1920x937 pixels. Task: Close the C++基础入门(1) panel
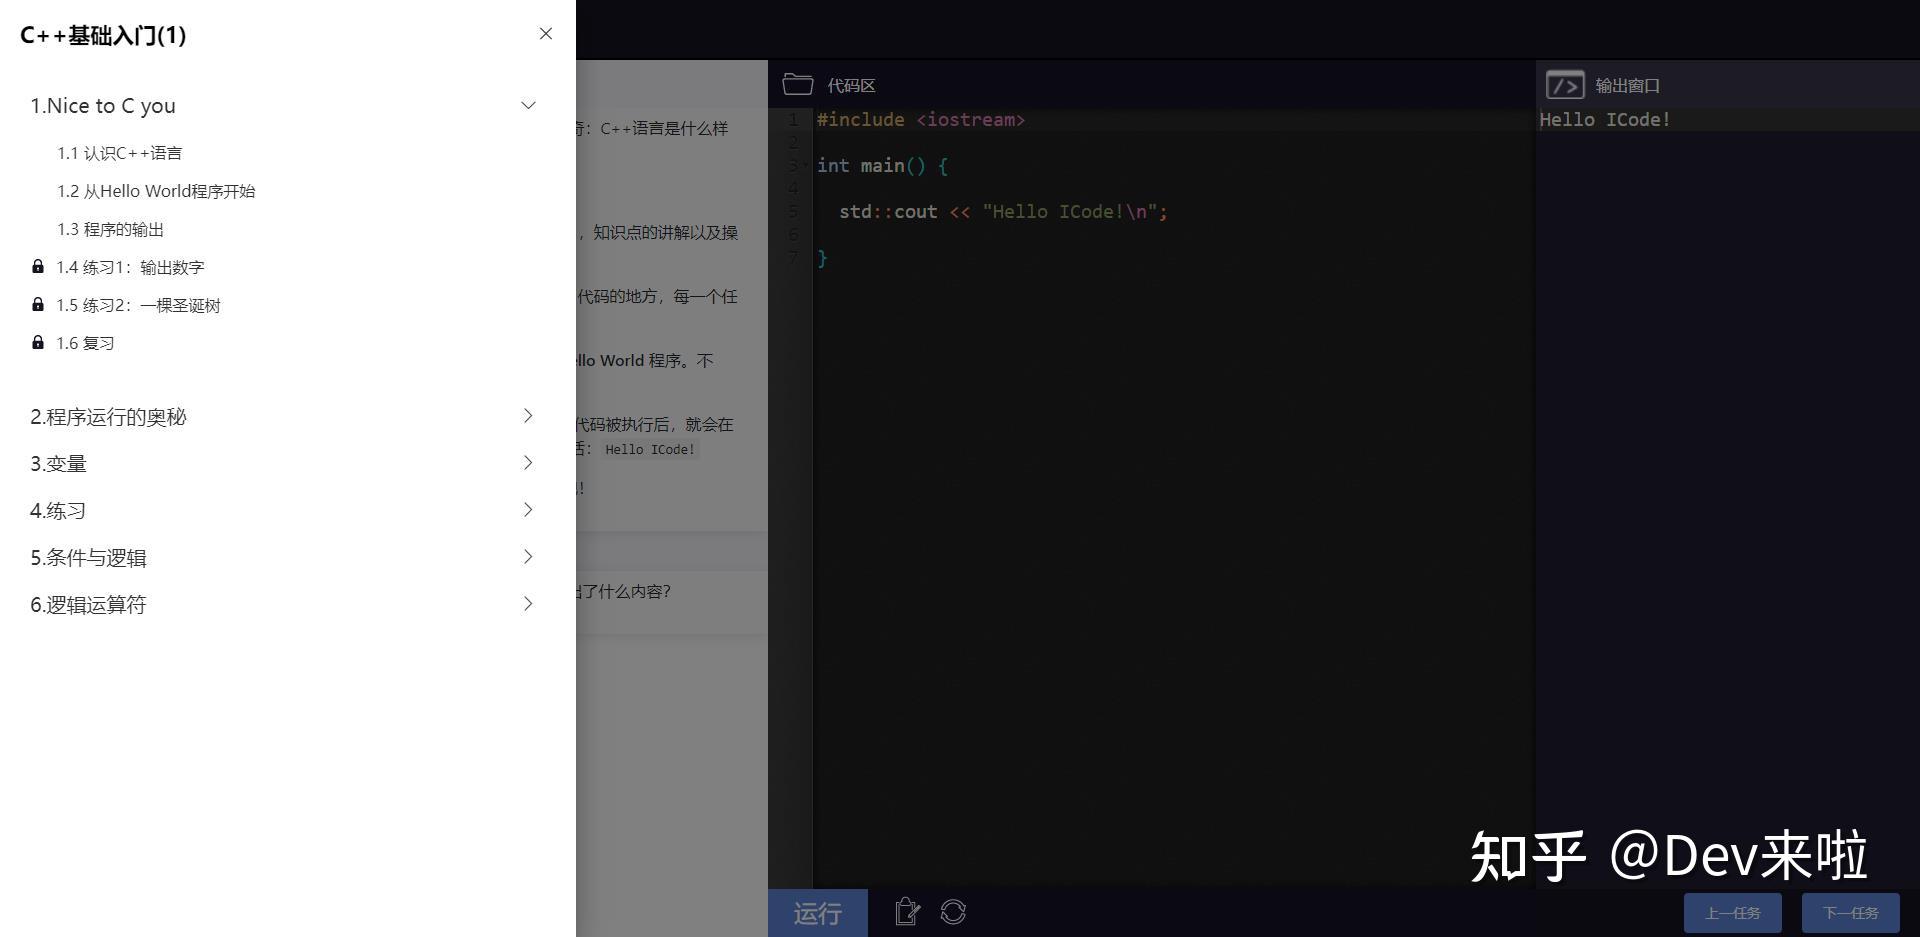(546, 33)
